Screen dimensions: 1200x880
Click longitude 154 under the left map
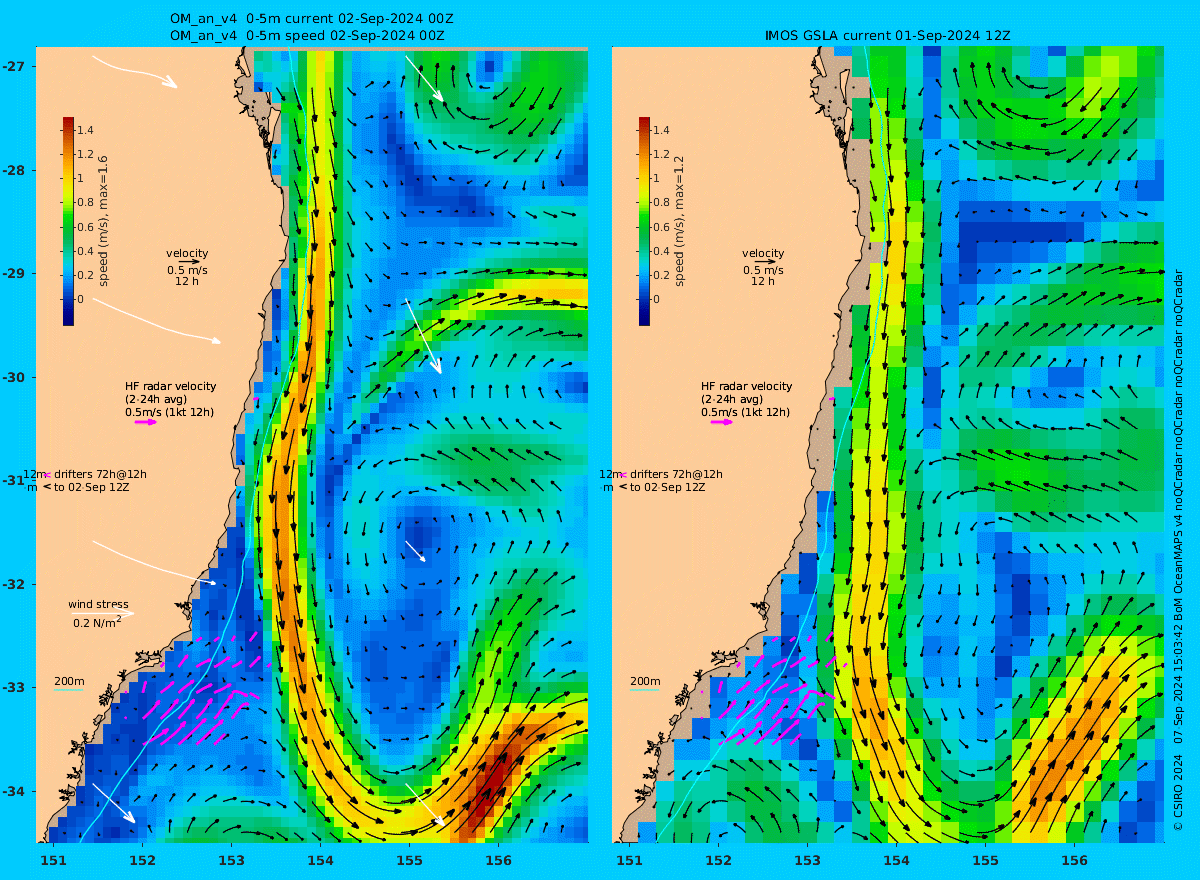320,860
